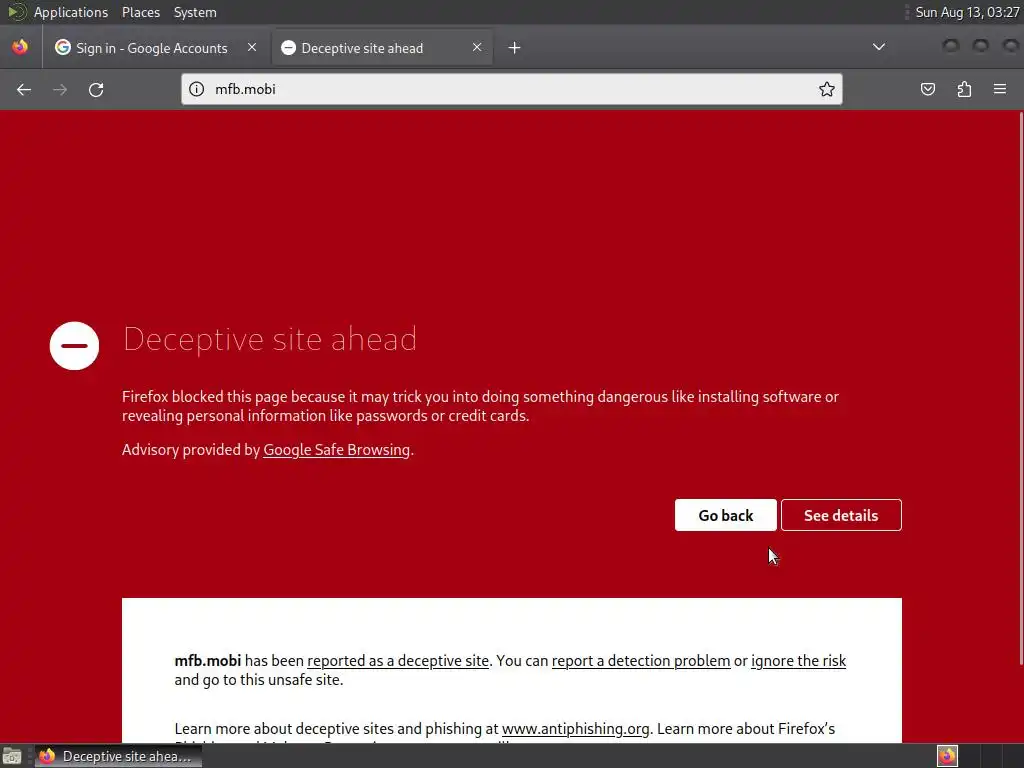Click the reload page icon
The height and width of the screenshot is (768, 1024).
coord(96,89)
